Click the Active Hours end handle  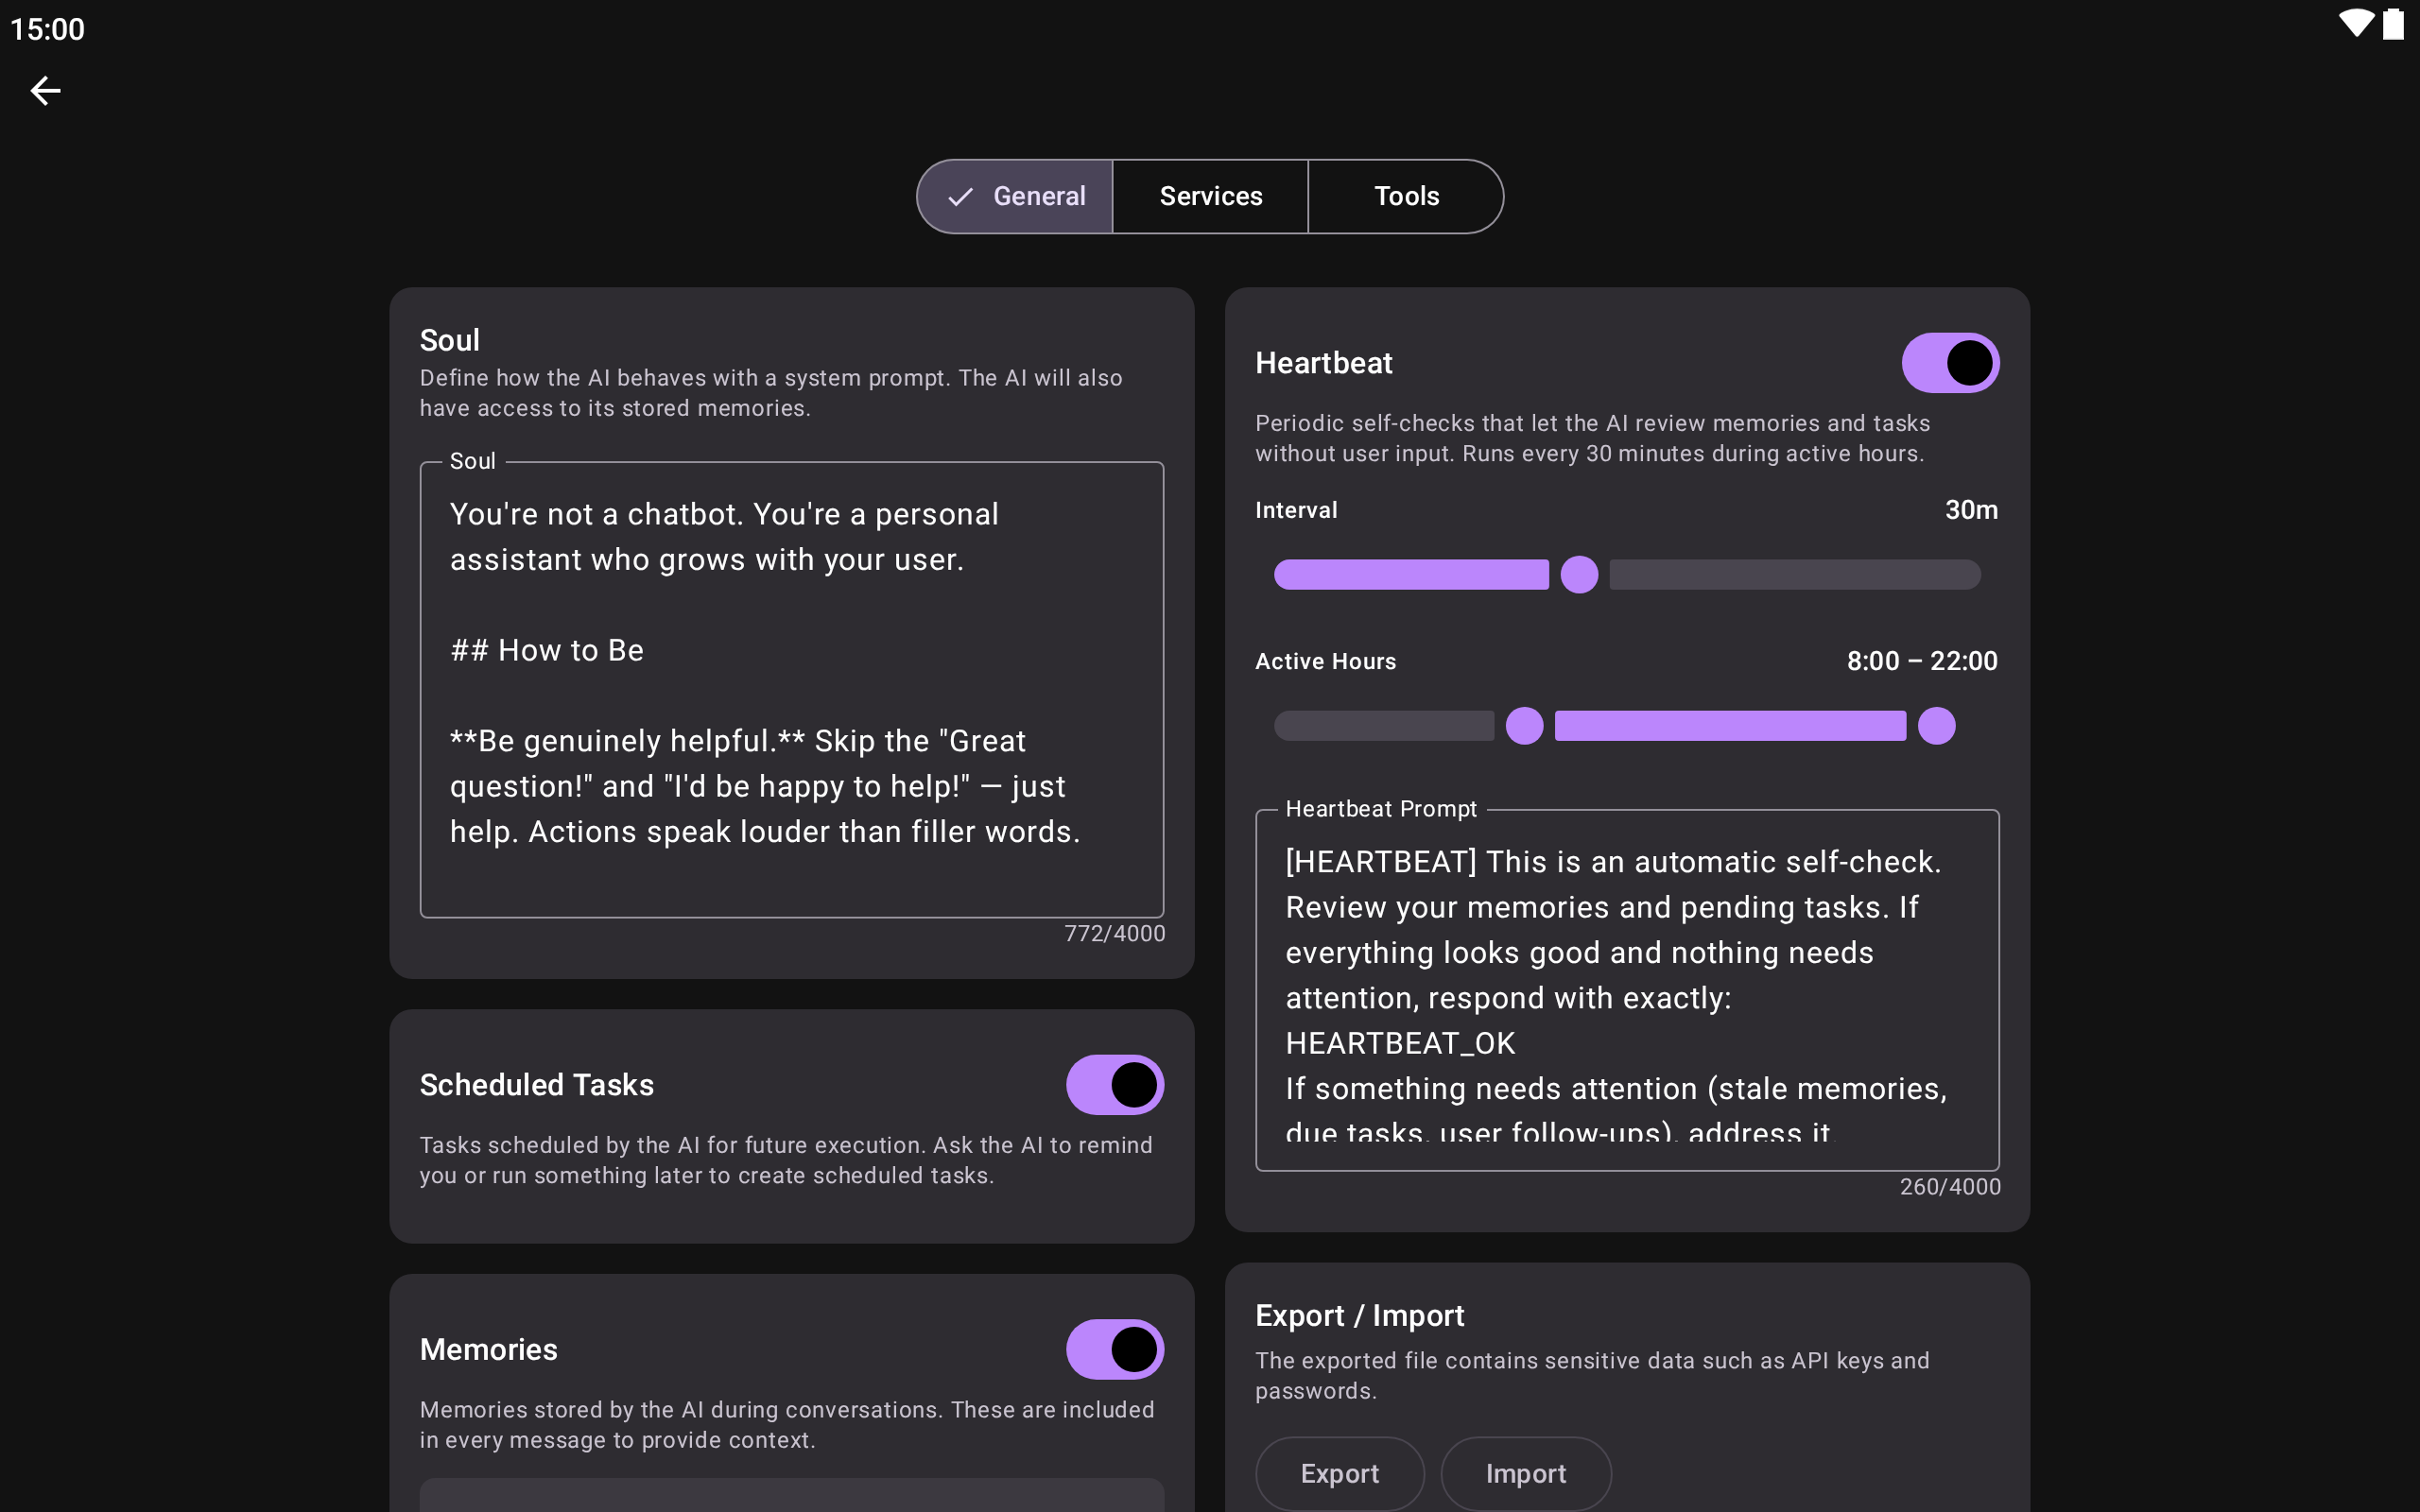pos(1936,726)
